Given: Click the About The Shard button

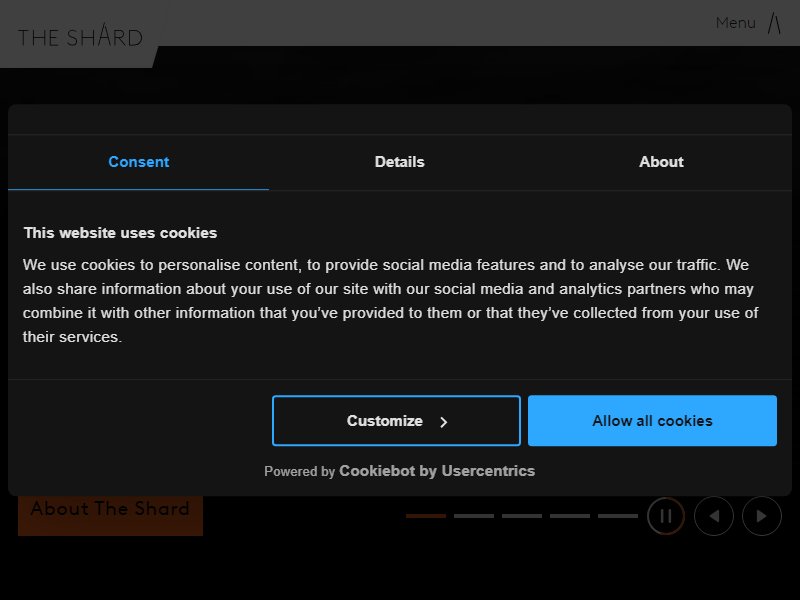Looking at the screenshot, I should (110, 514).
